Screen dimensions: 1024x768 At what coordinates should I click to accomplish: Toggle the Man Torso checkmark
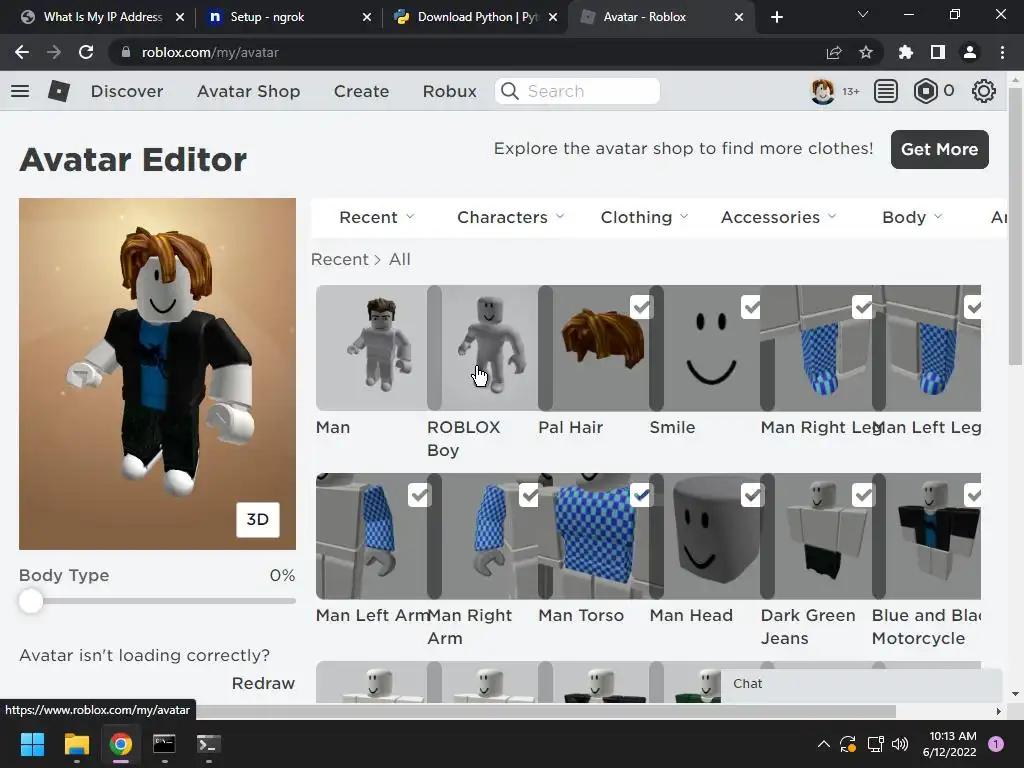click(641, 495)
